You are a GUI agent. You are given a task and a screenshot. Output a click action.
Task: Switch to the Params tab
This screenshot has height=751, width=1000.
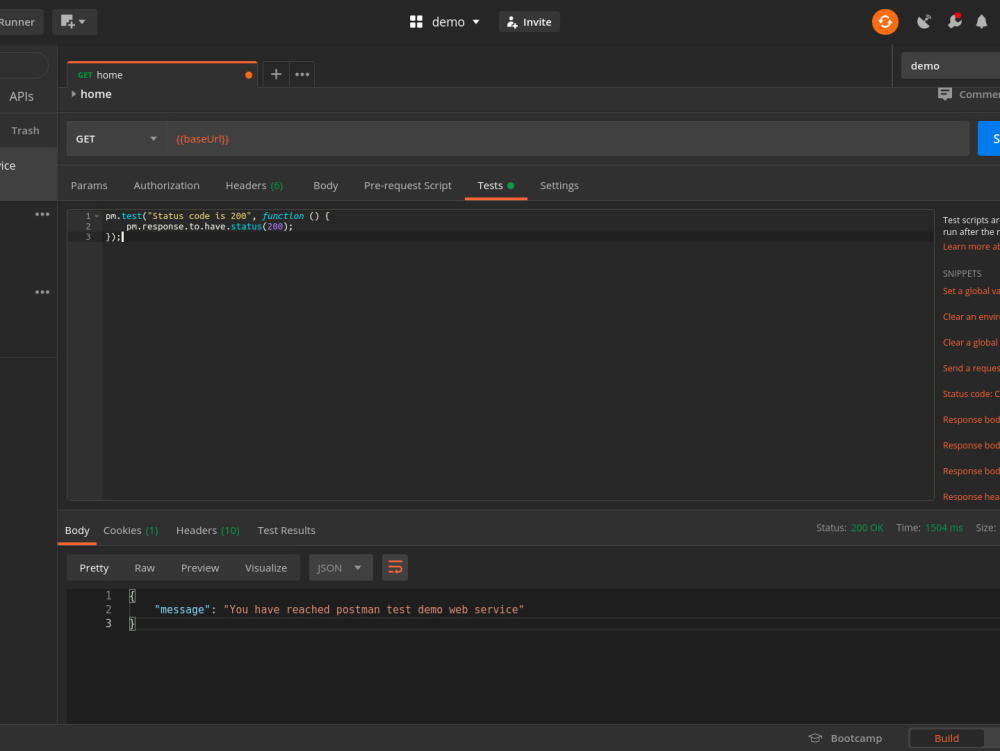(89, 186)
